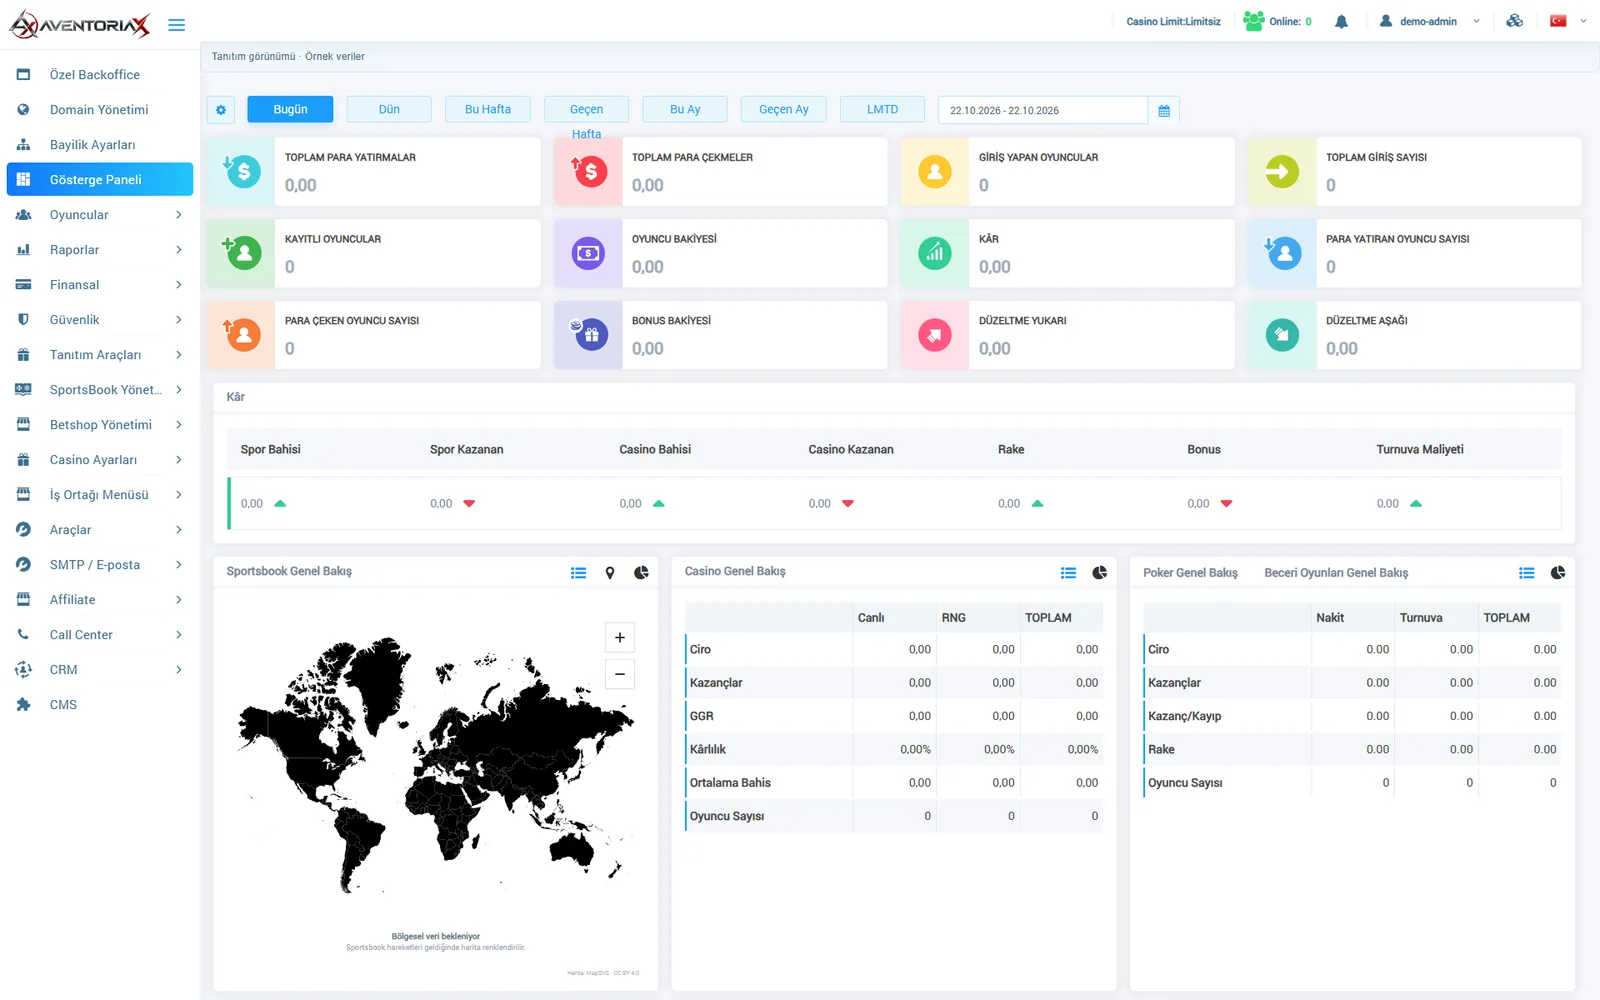Click the Casino Limit:Limitsiz text

[1173, 21]
